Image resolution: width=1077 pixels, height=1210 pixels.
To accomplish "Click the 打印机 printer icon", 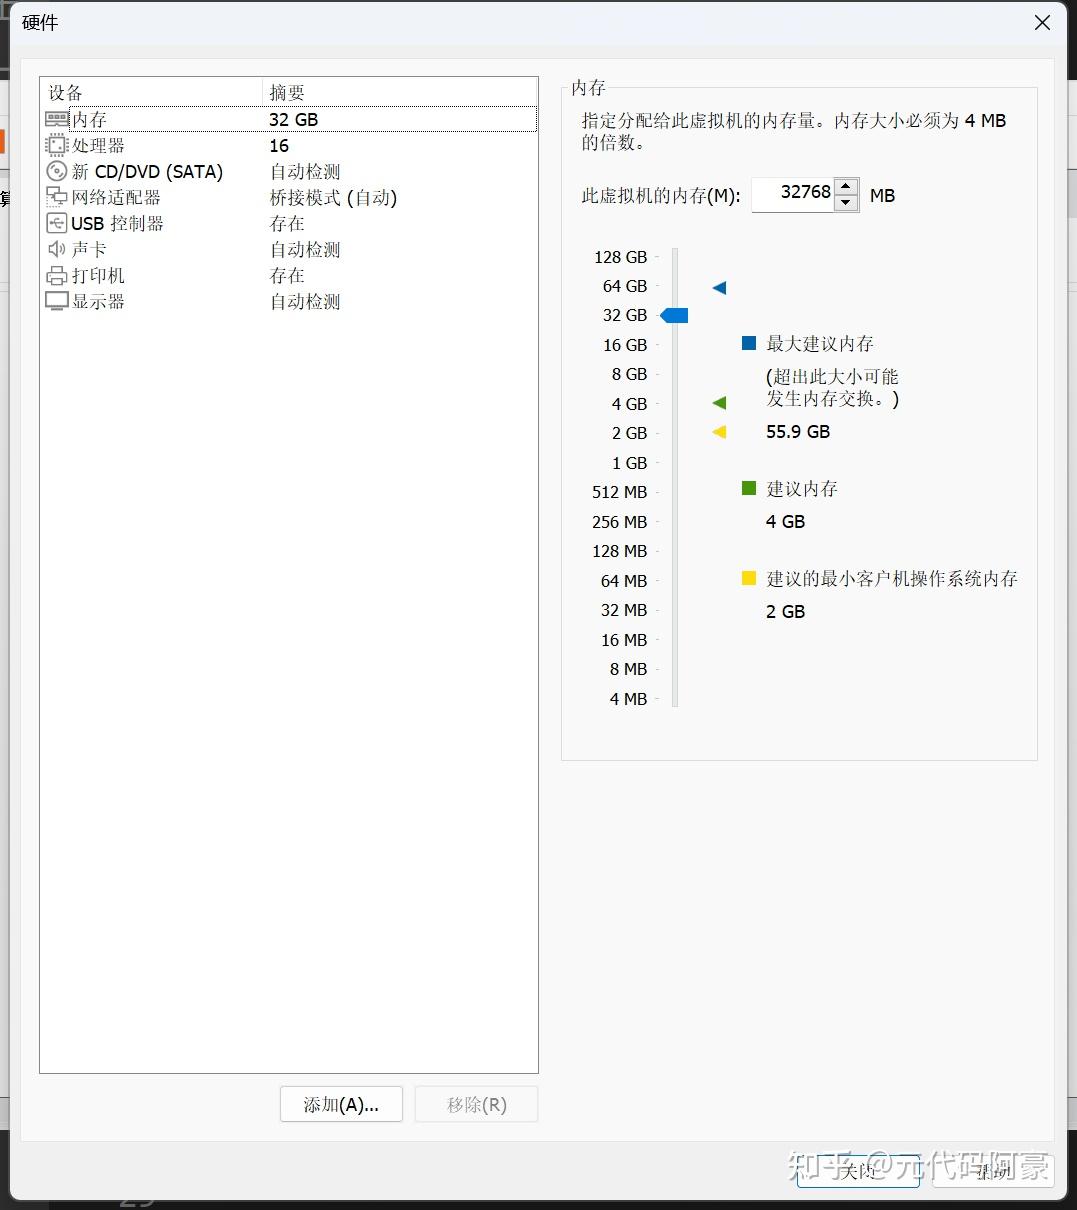I will tap(57, 275).
